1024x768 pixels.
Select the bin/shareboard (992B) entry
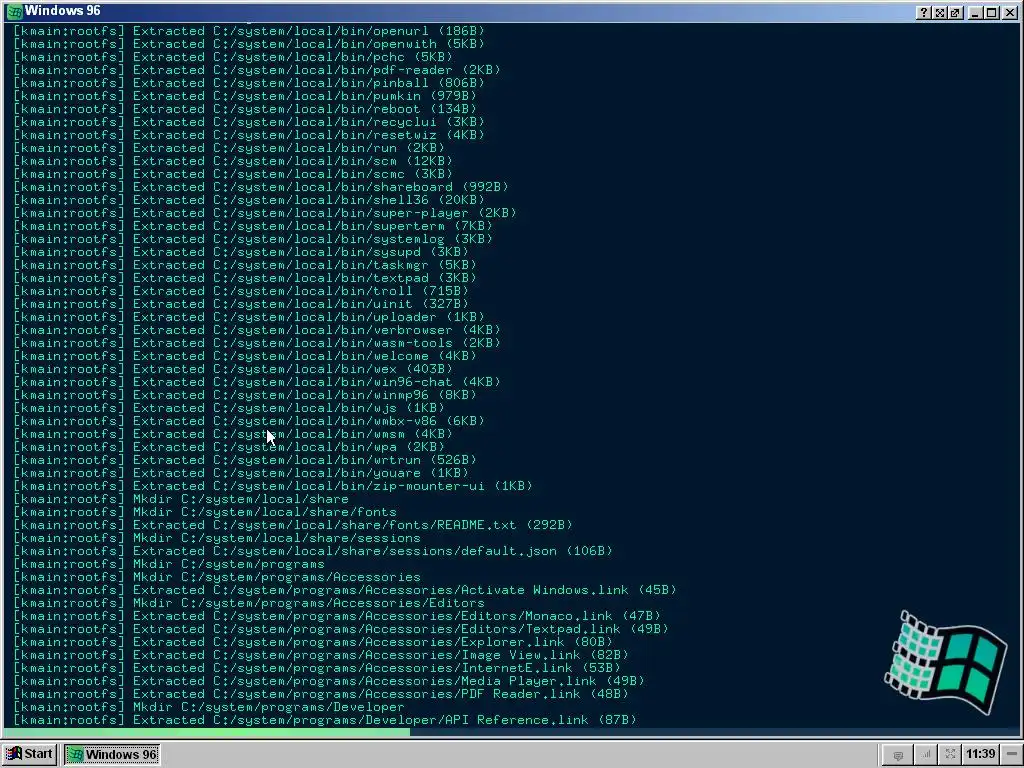[261, 187]
